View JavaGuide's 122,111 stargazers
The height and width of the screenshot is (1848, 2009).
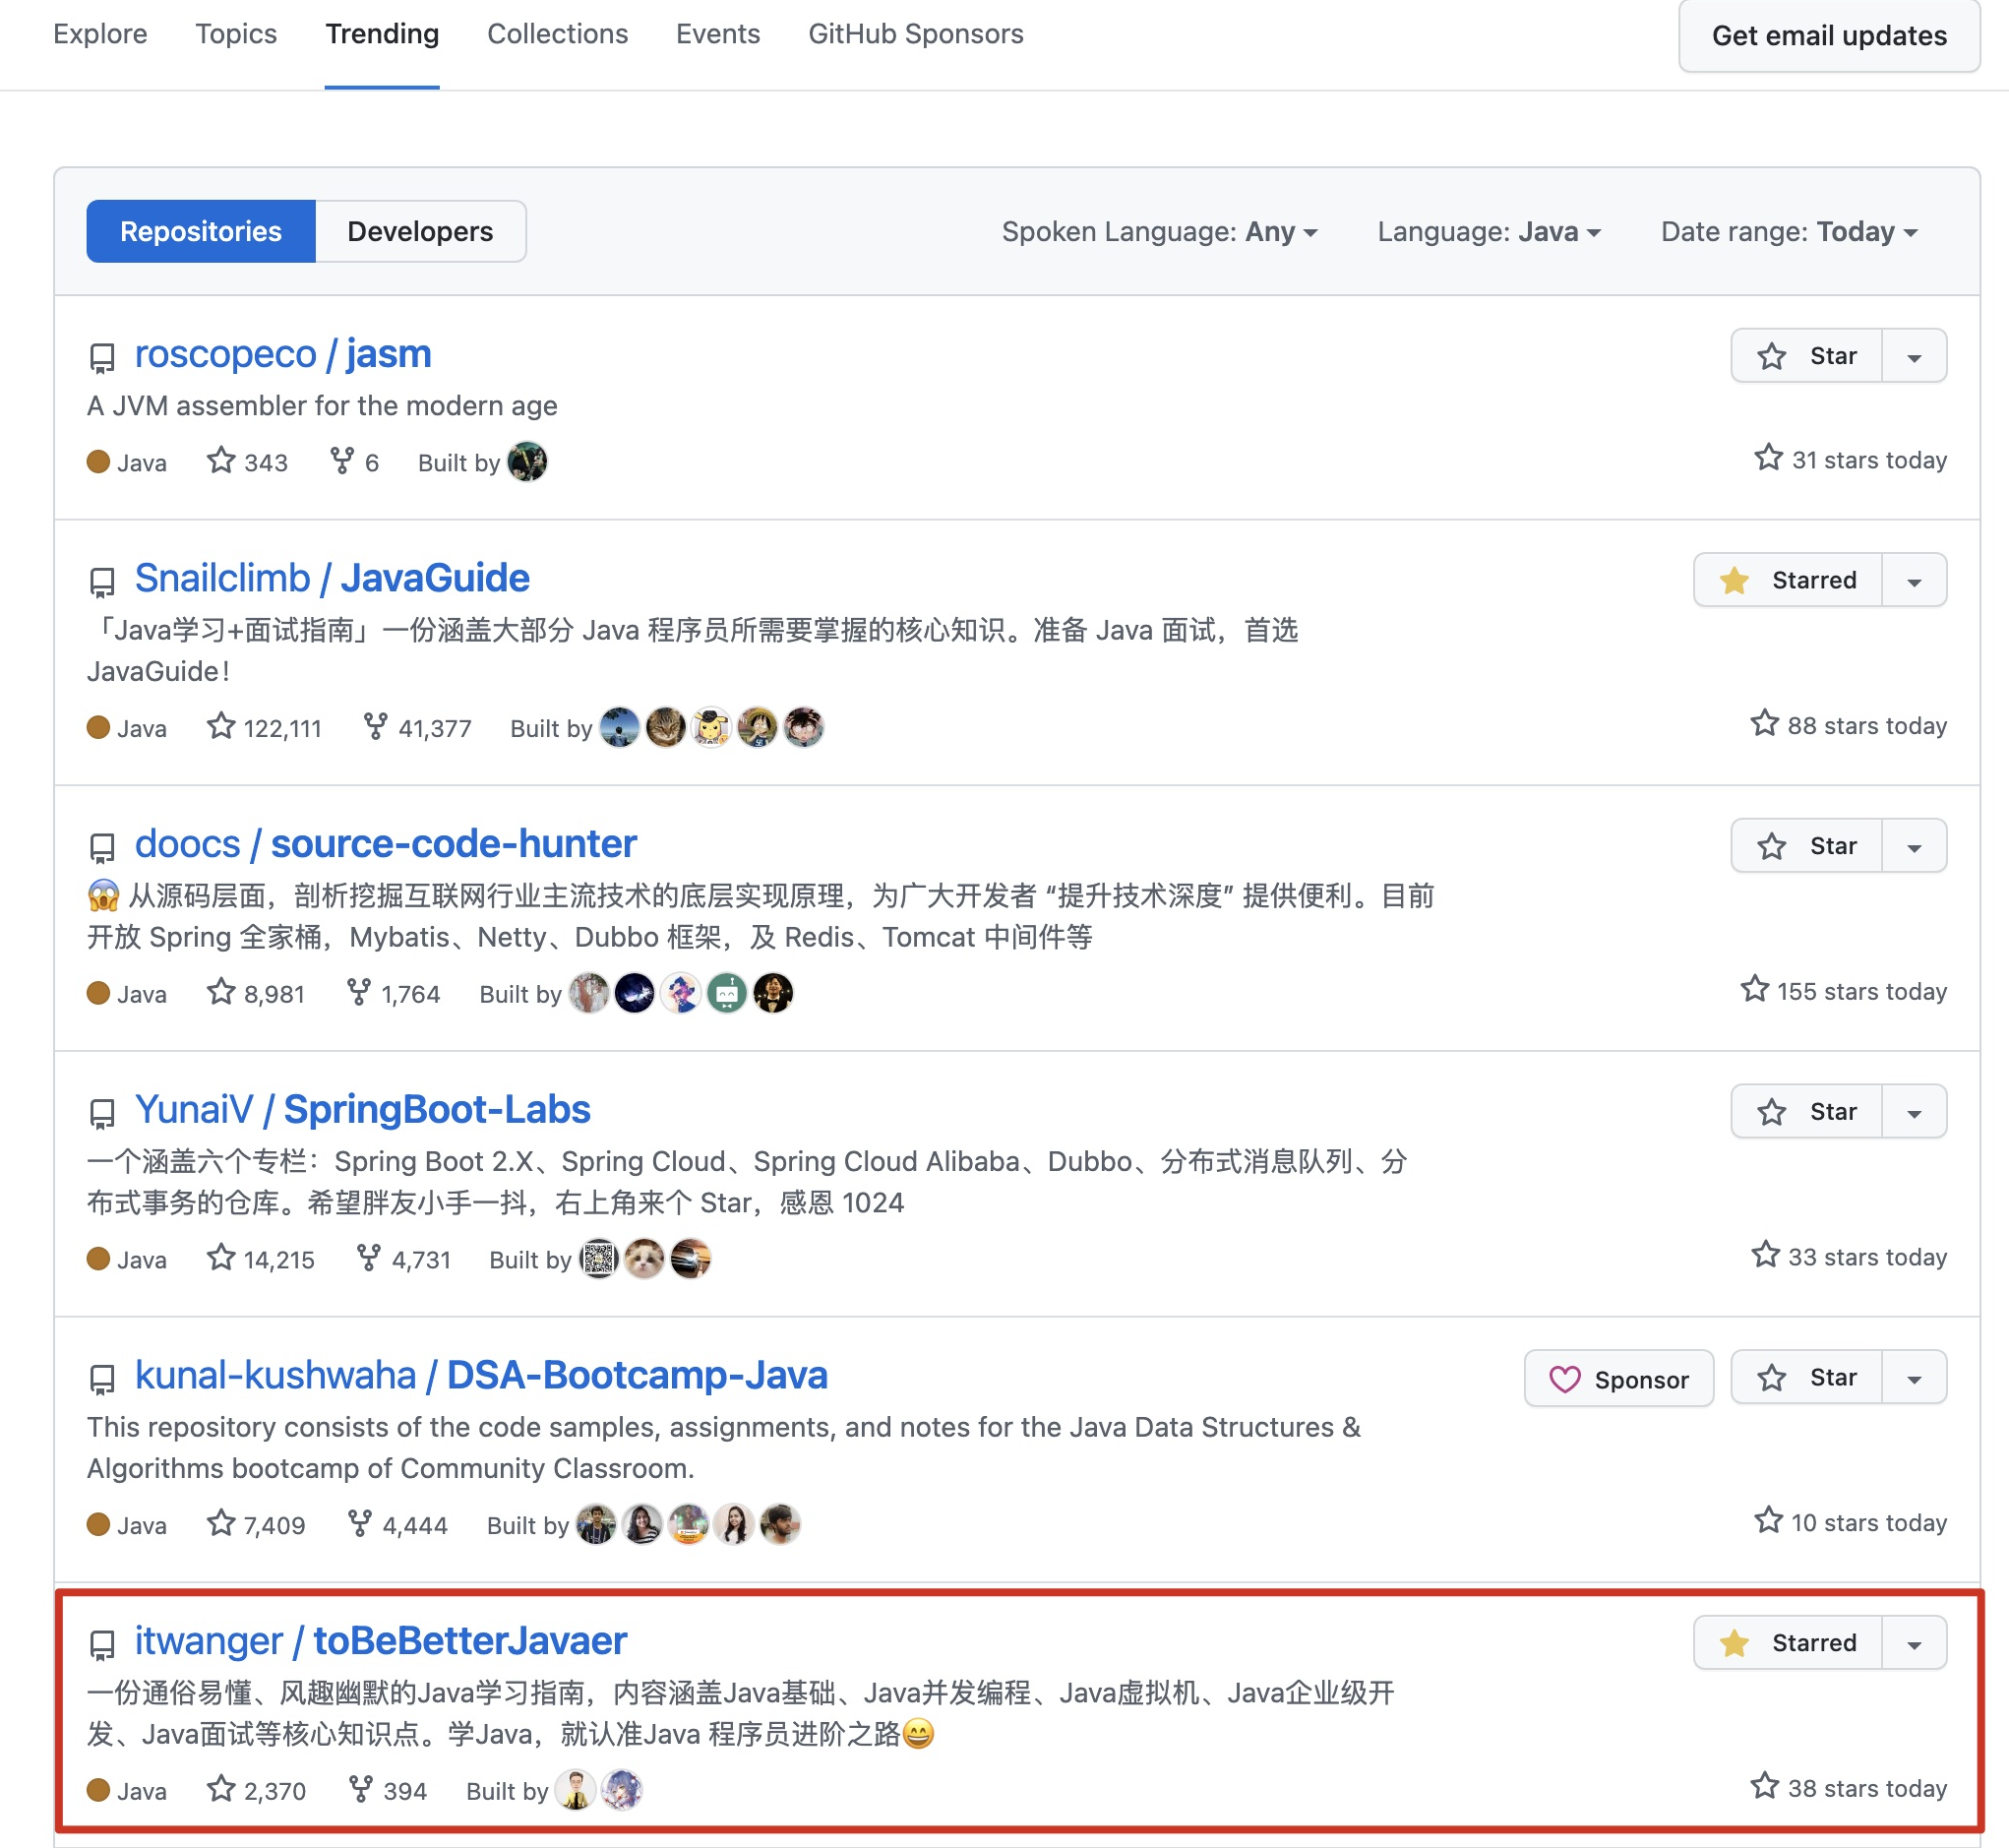tap(264, 727)
